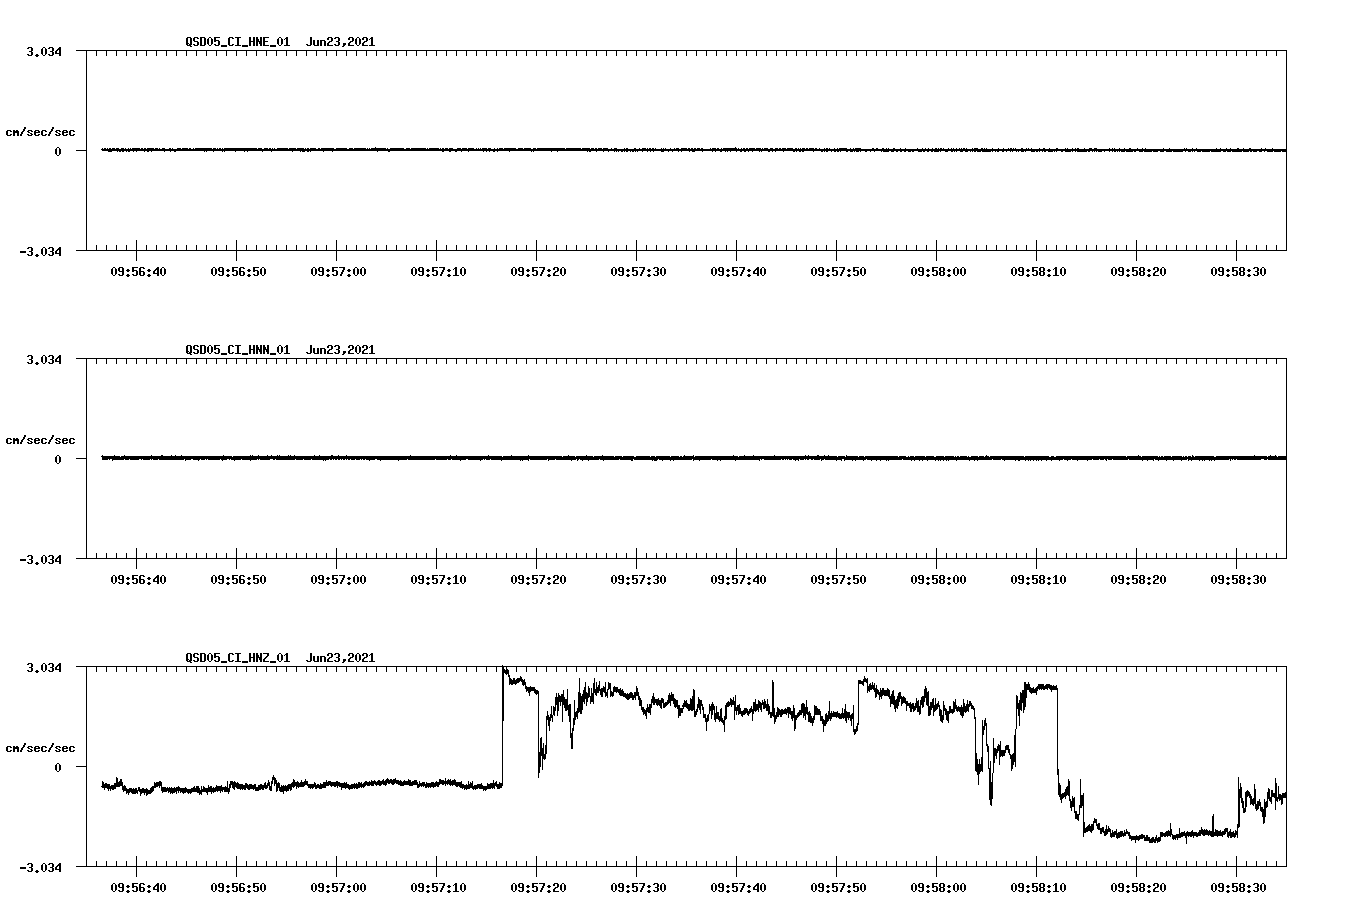This screenshot has height=924, width=1358.
Task: Select 09:57:30 tick label under HNN plot
Action: click(x=638, y=579)
